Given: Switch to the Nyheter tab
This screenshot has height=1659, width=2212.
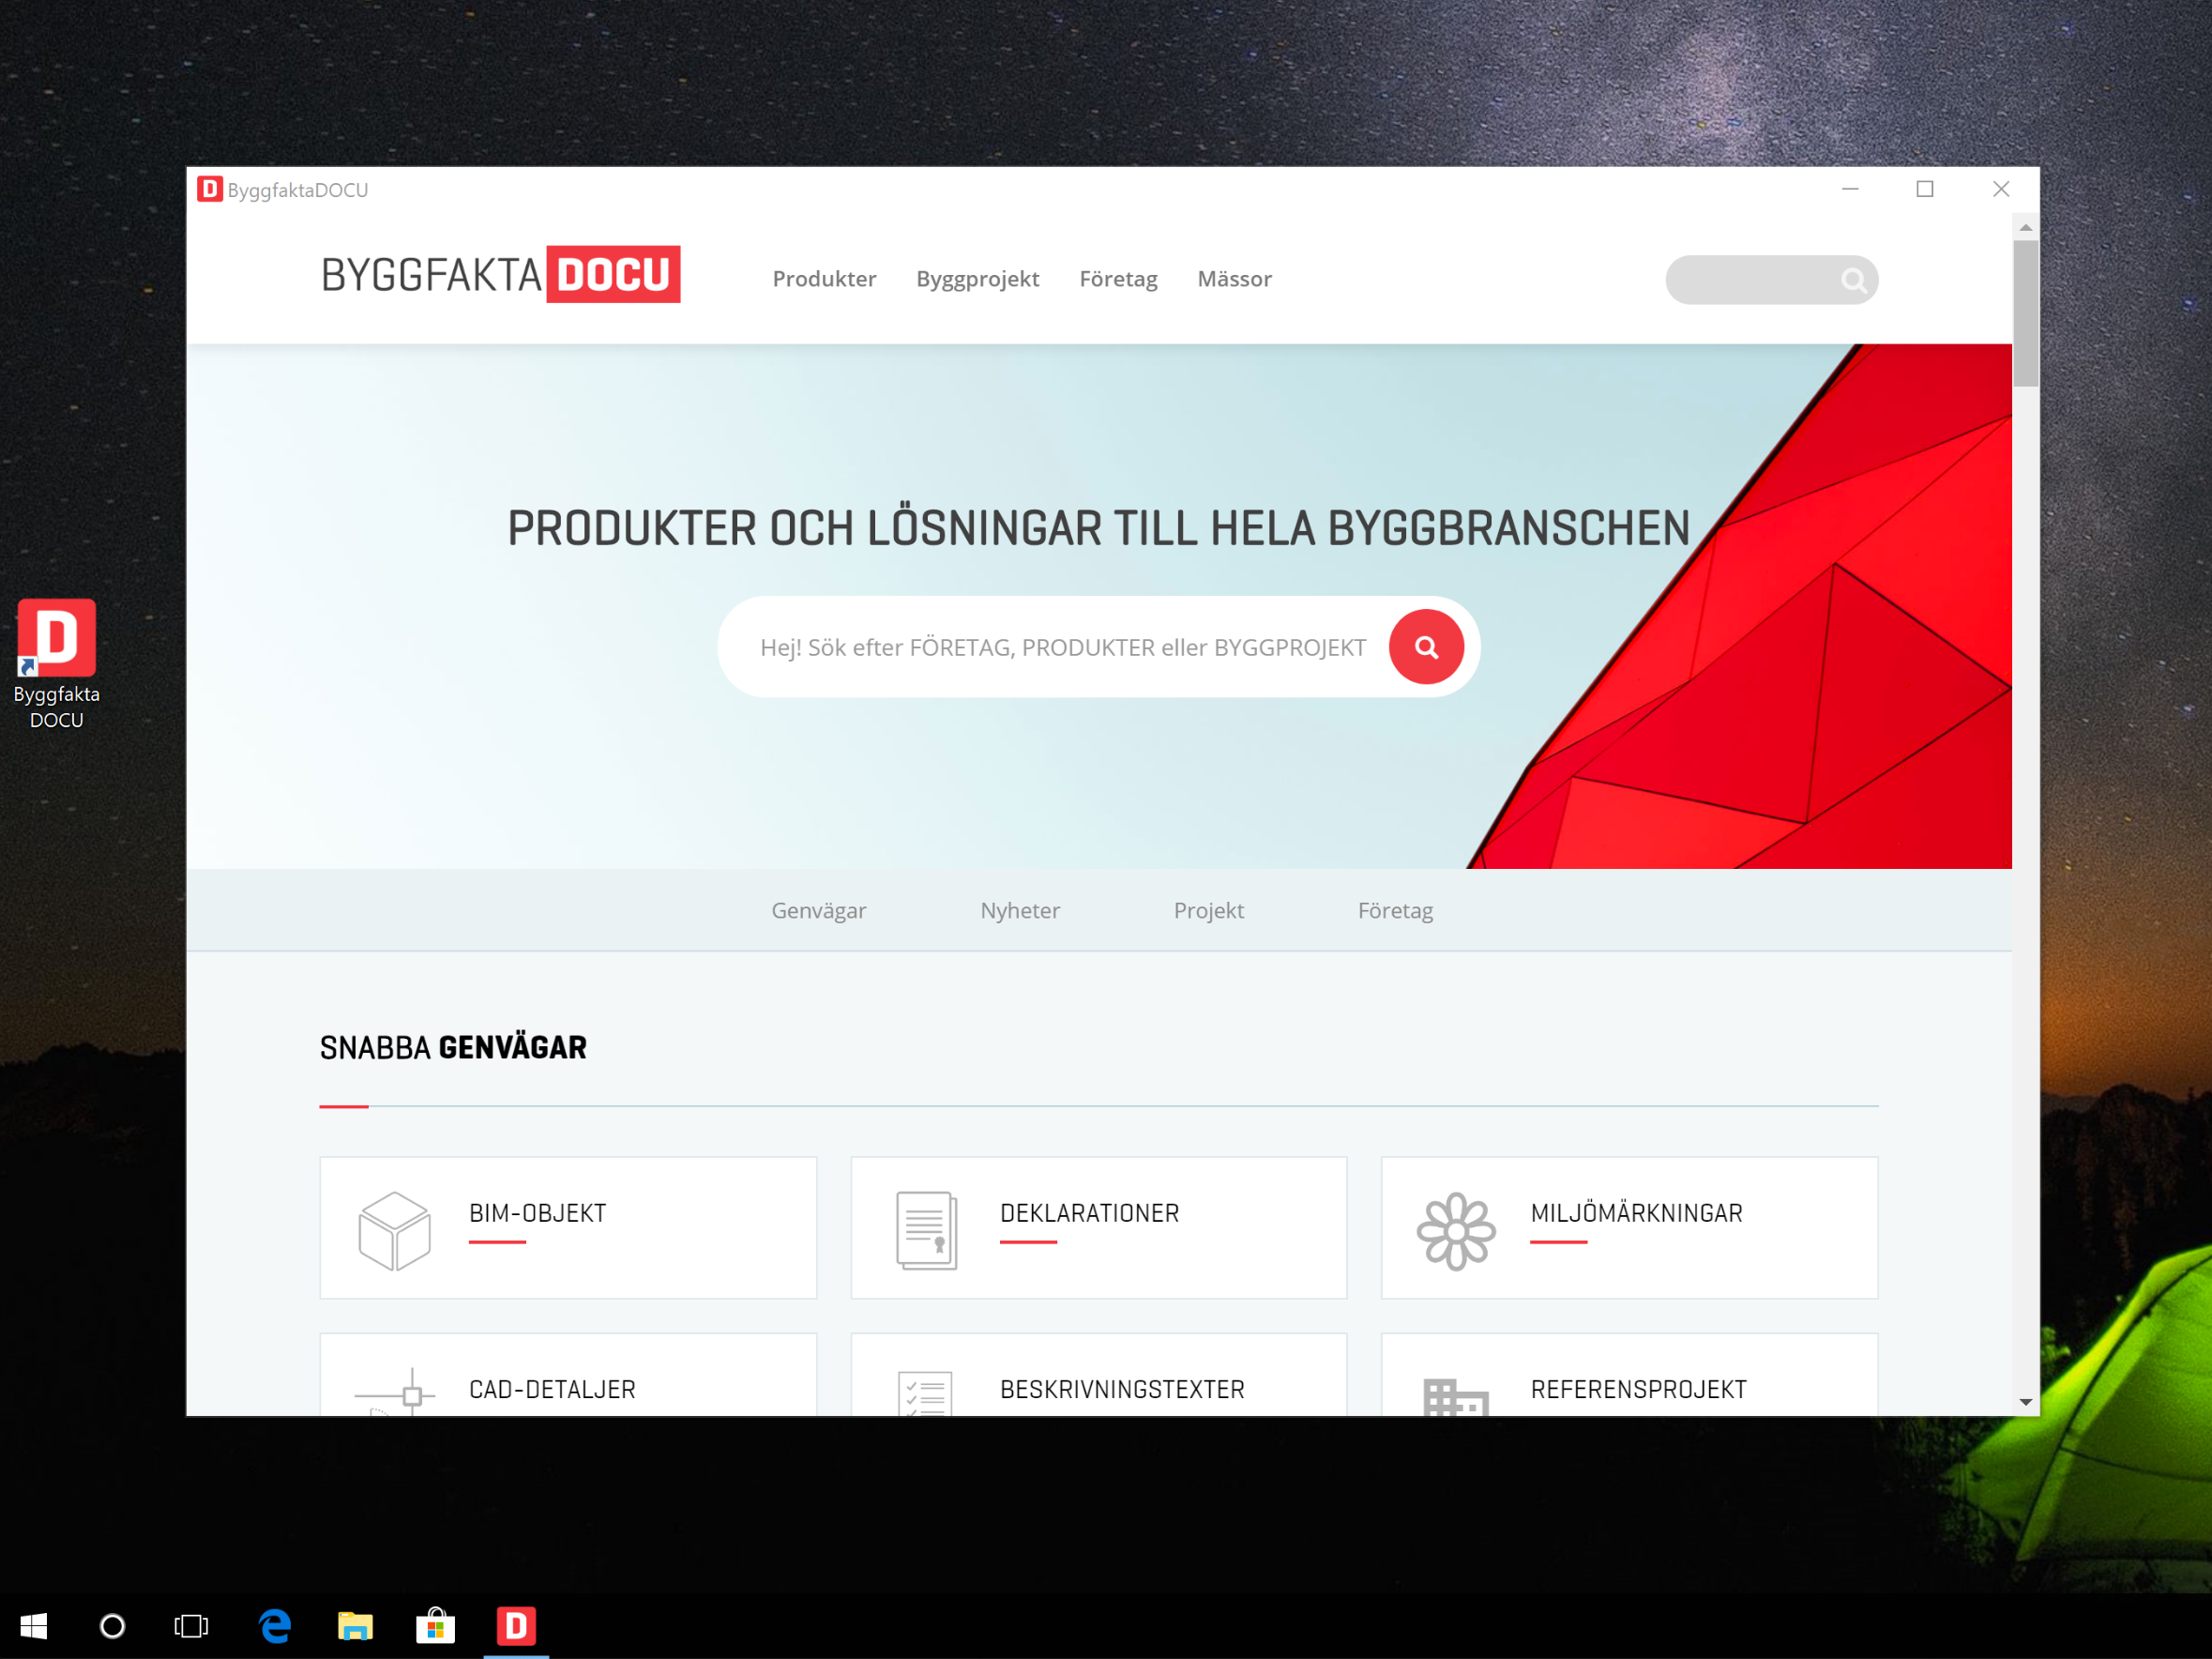Looking at the screenshot, I should click(x=1020, y=911).
